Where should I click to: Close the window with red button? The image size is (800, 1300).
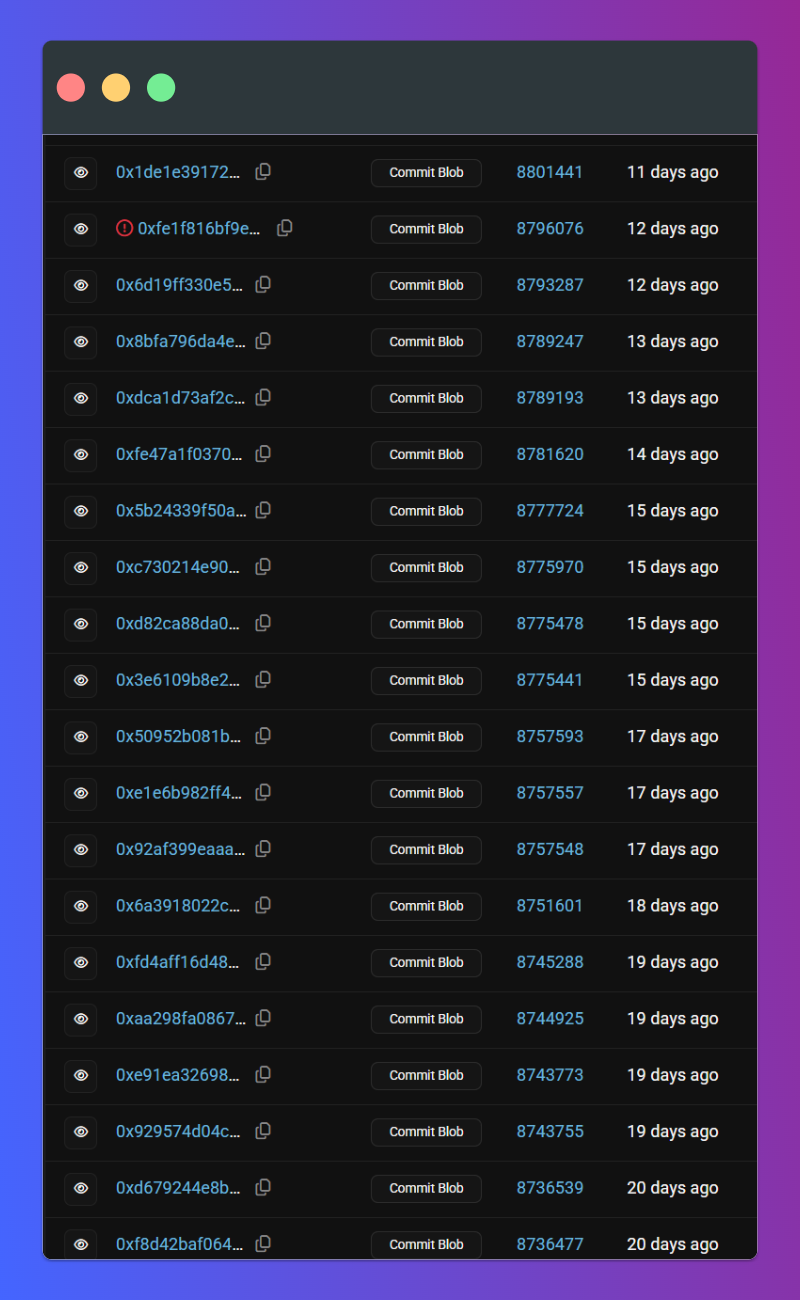(x=71, y=87)
